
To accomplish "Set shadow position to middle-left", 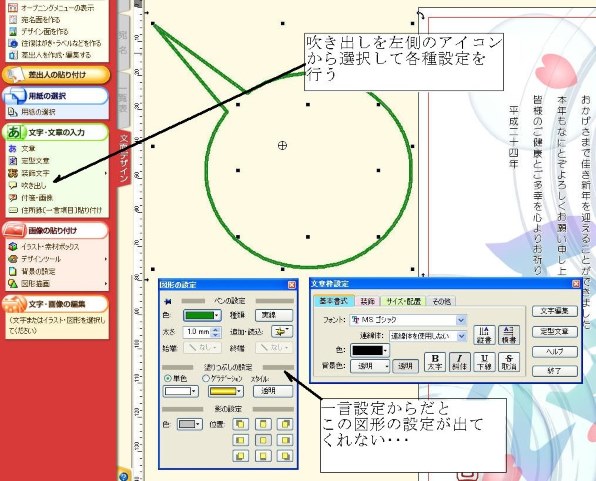I will (x=240, y=440).
